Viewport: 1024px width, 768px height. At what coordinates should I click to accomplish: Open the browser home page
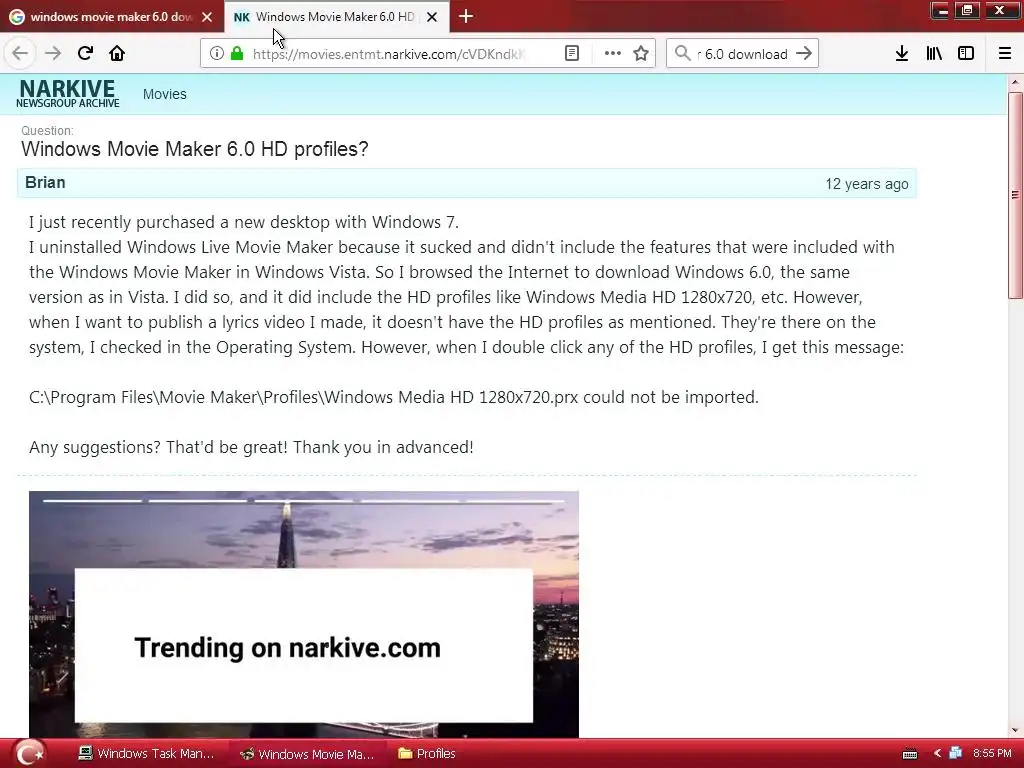coord(117,53)
